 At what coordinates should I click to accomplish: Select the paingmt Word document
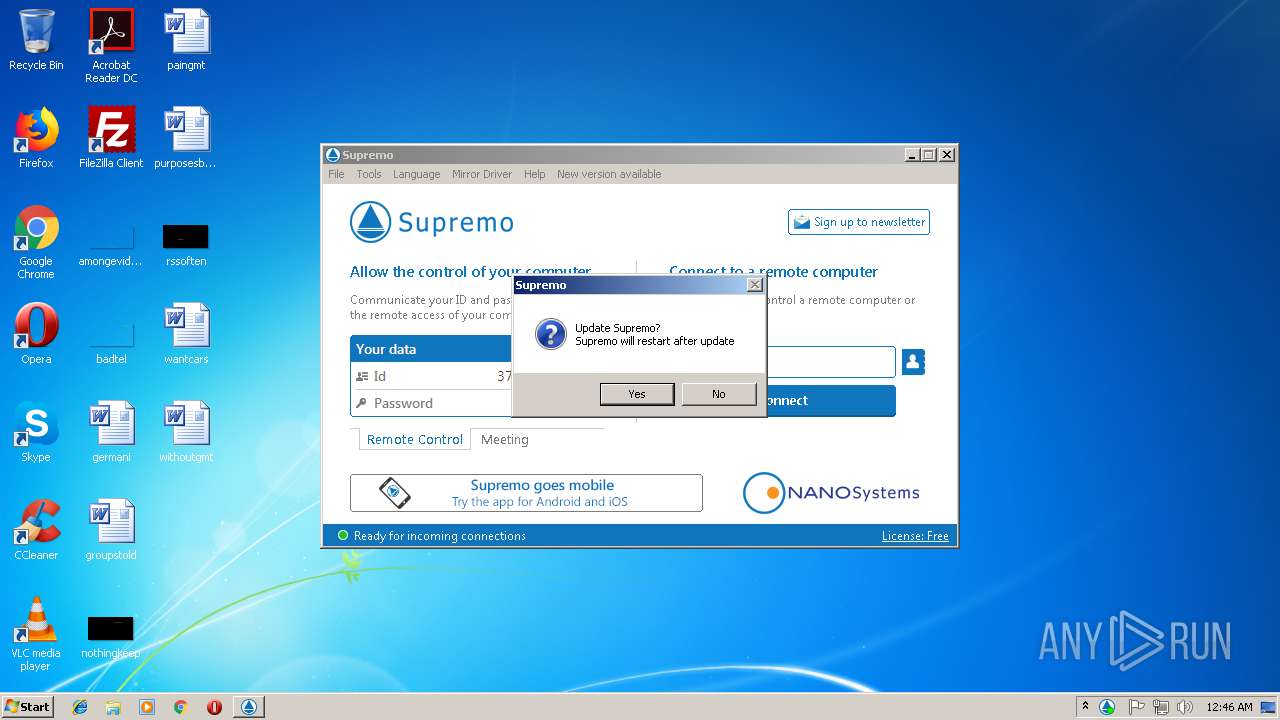(186, 41)
